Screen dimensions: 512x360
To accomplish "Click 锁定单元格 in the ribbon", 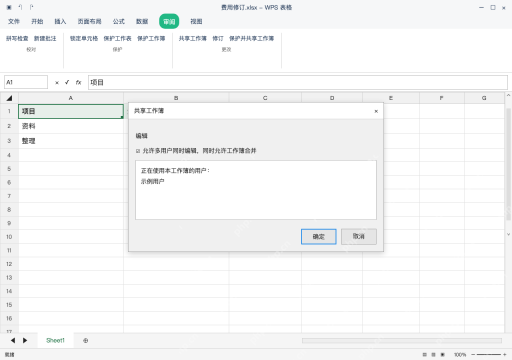I will pos(84,38).
